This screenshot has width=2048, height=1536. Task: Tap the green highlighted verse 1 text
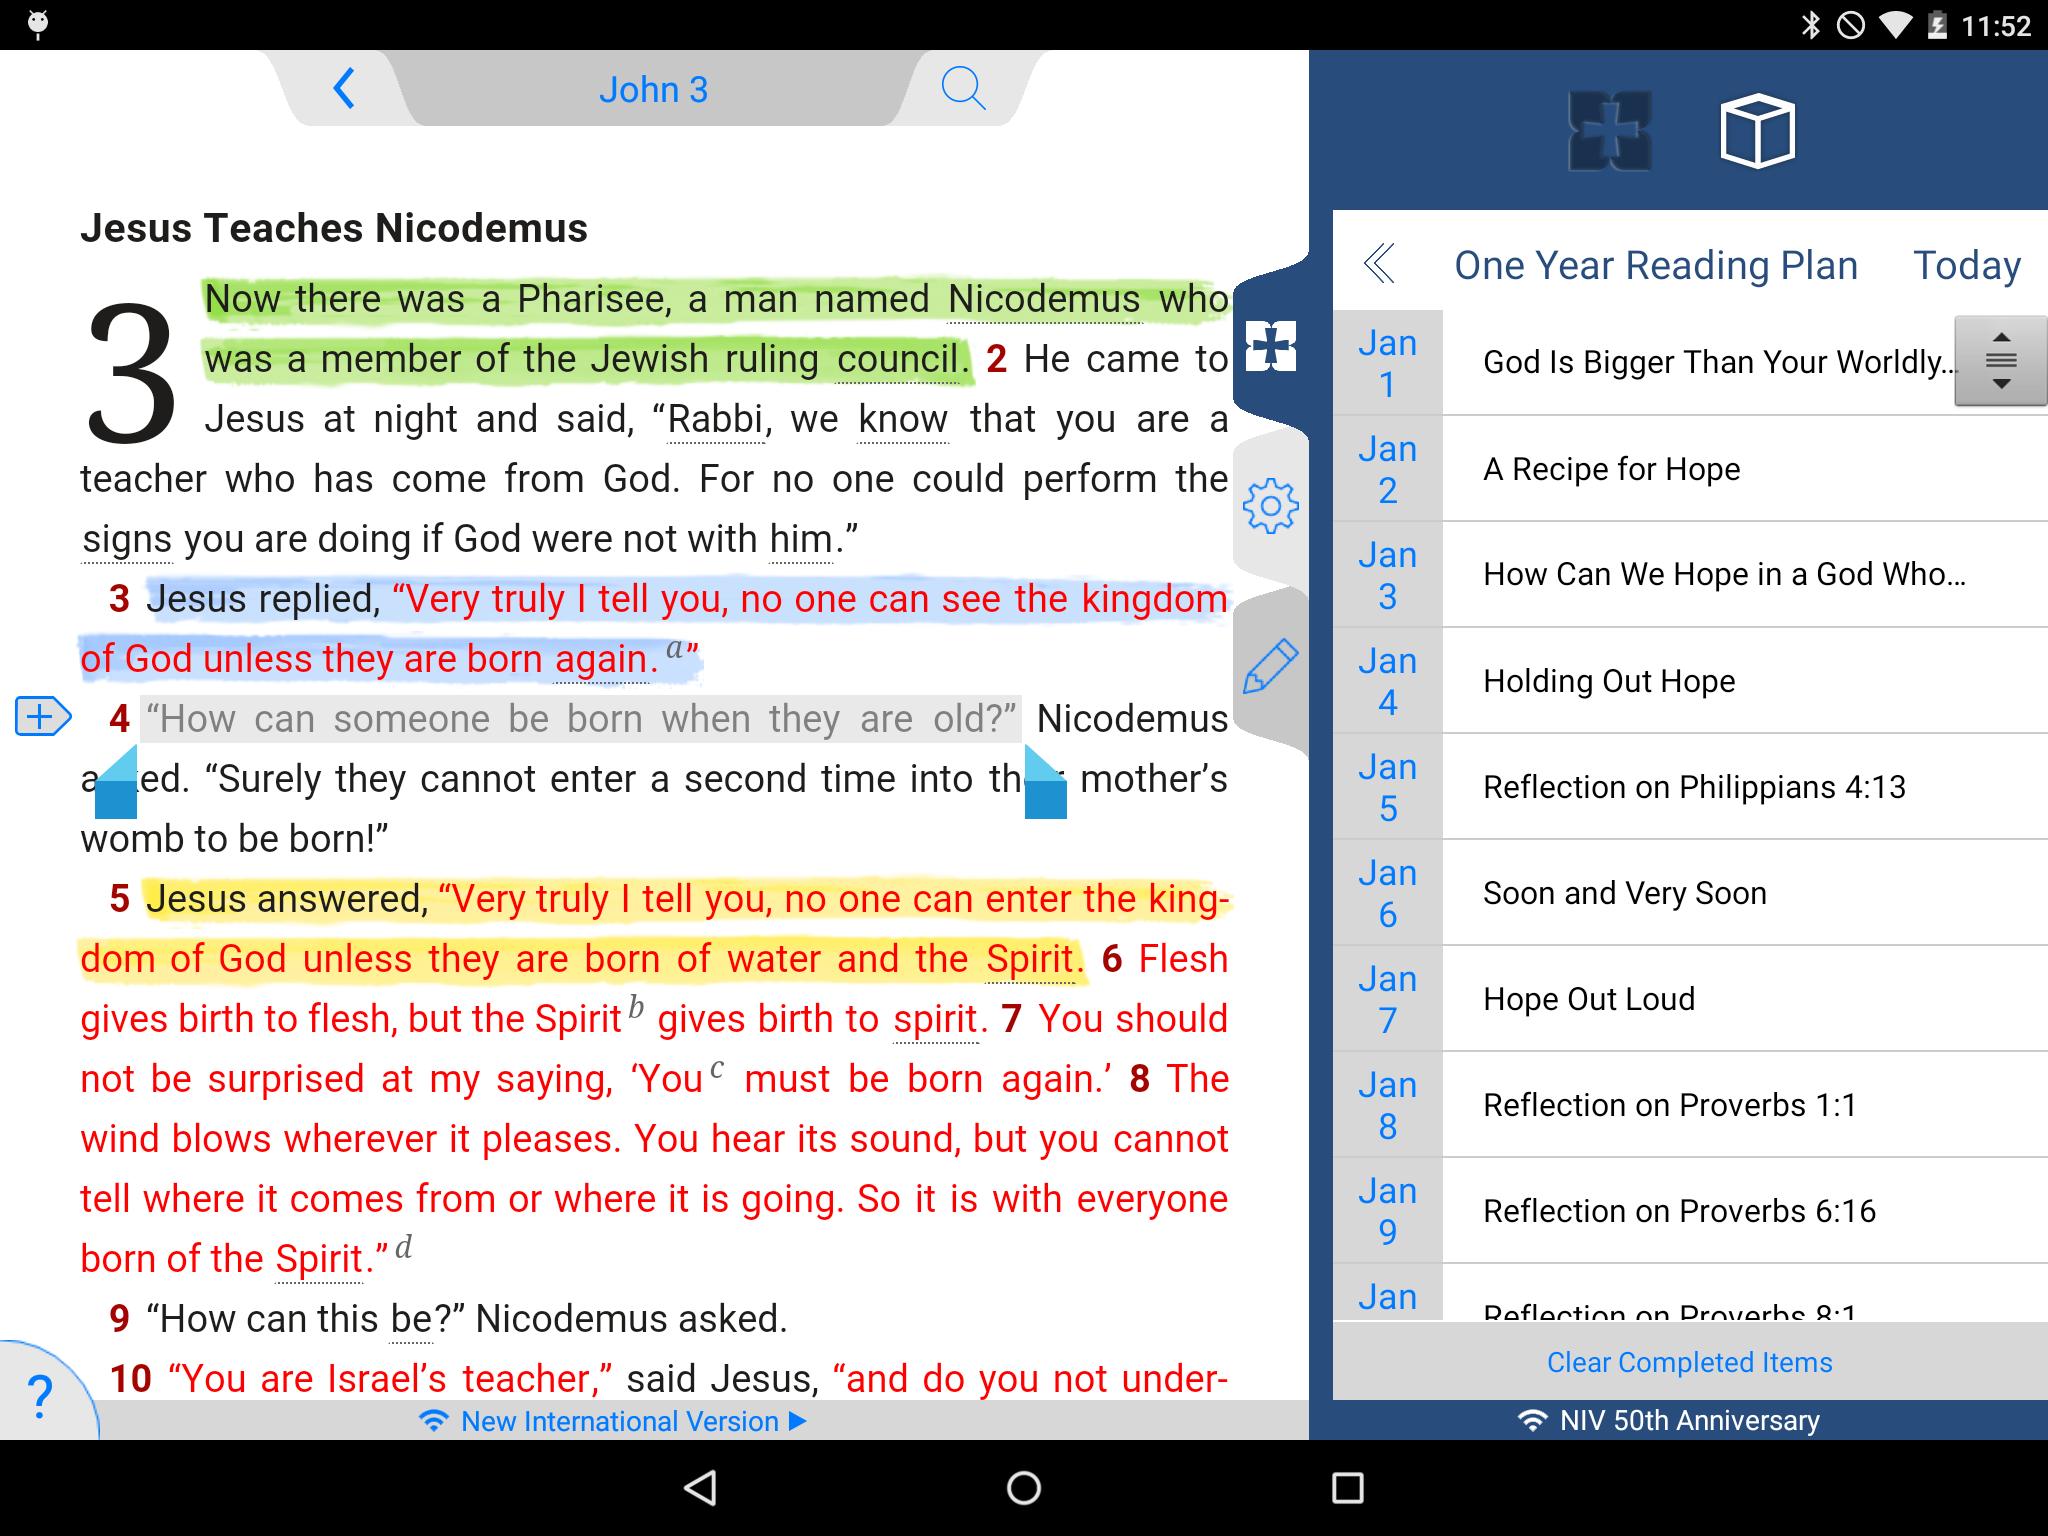[x=716, y=329]
